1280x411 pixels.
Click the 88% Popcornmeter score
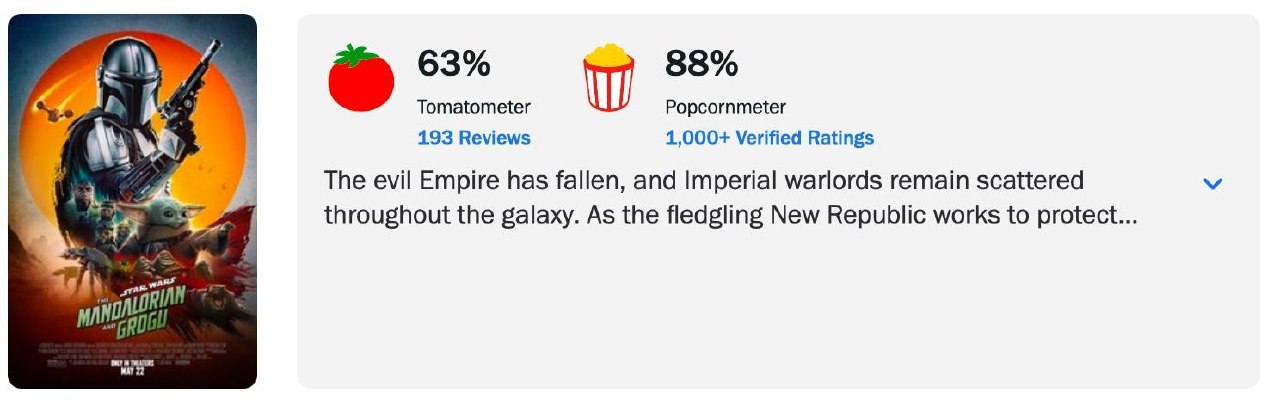click(x=702, y=64)
